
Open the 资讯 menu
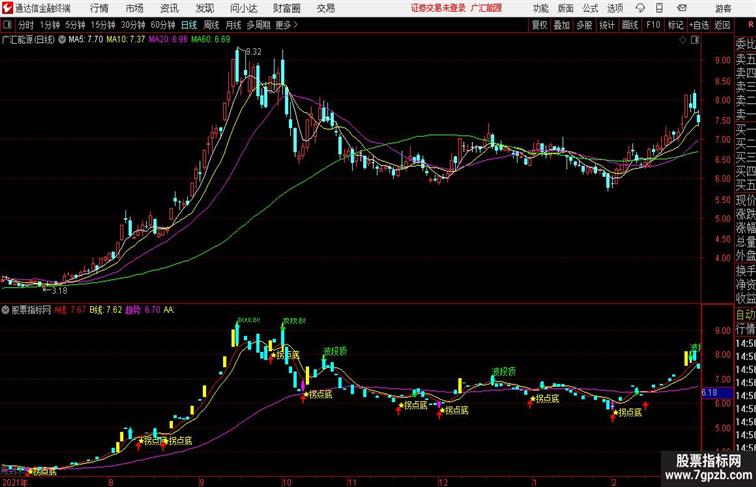169,8
